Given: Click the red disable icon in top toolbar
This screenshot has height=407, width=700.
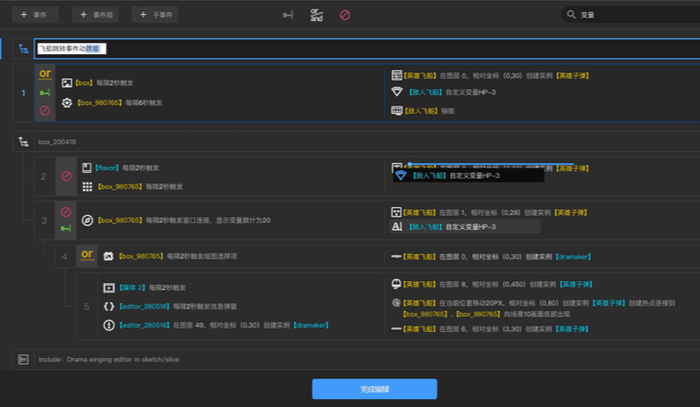Looking at the screenshot, I should [345, 15].
